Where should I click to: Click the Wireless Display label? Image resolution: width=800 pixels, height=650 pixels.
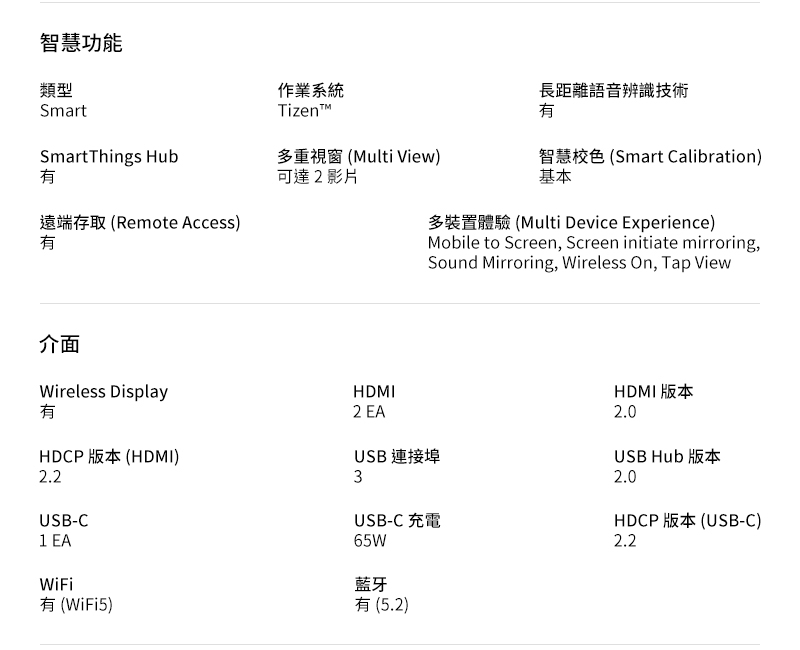pos(104,392)
